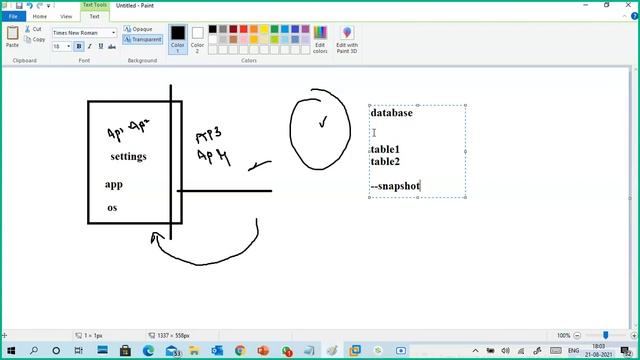Pick the white color swatch in second row

213,40
